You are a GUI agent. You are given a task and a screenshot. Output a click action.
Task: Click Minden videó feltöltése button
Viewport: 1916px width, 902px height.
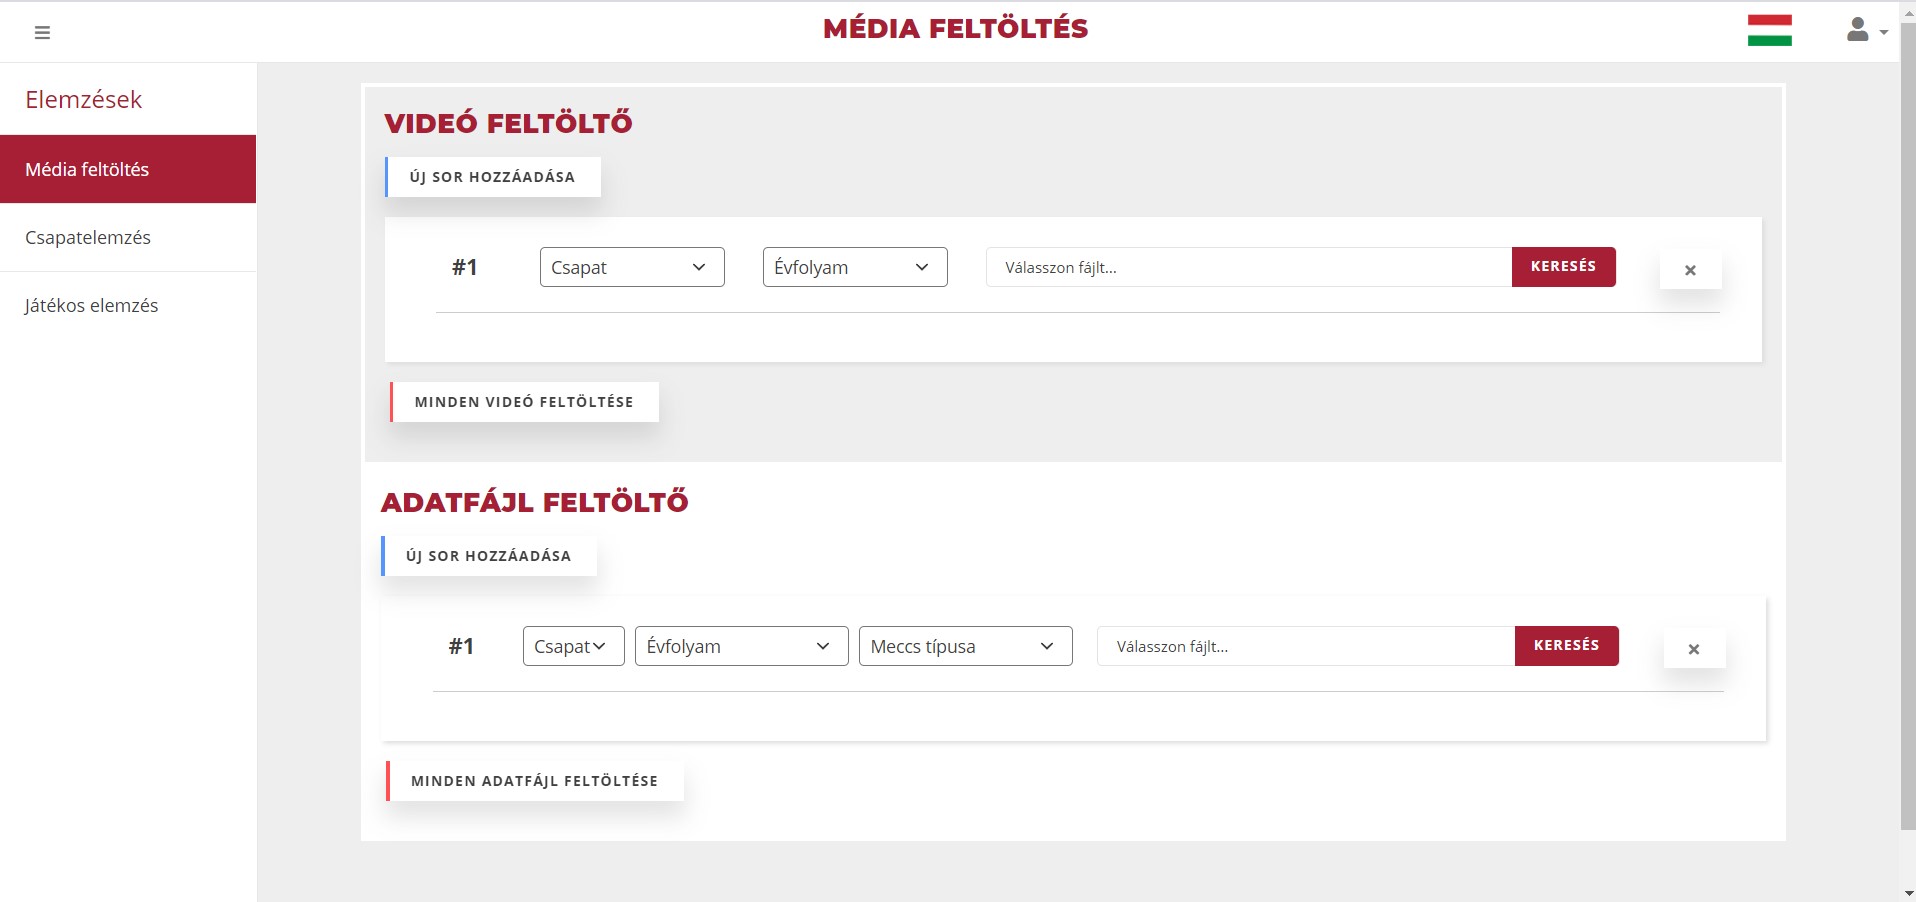[524, 402]
